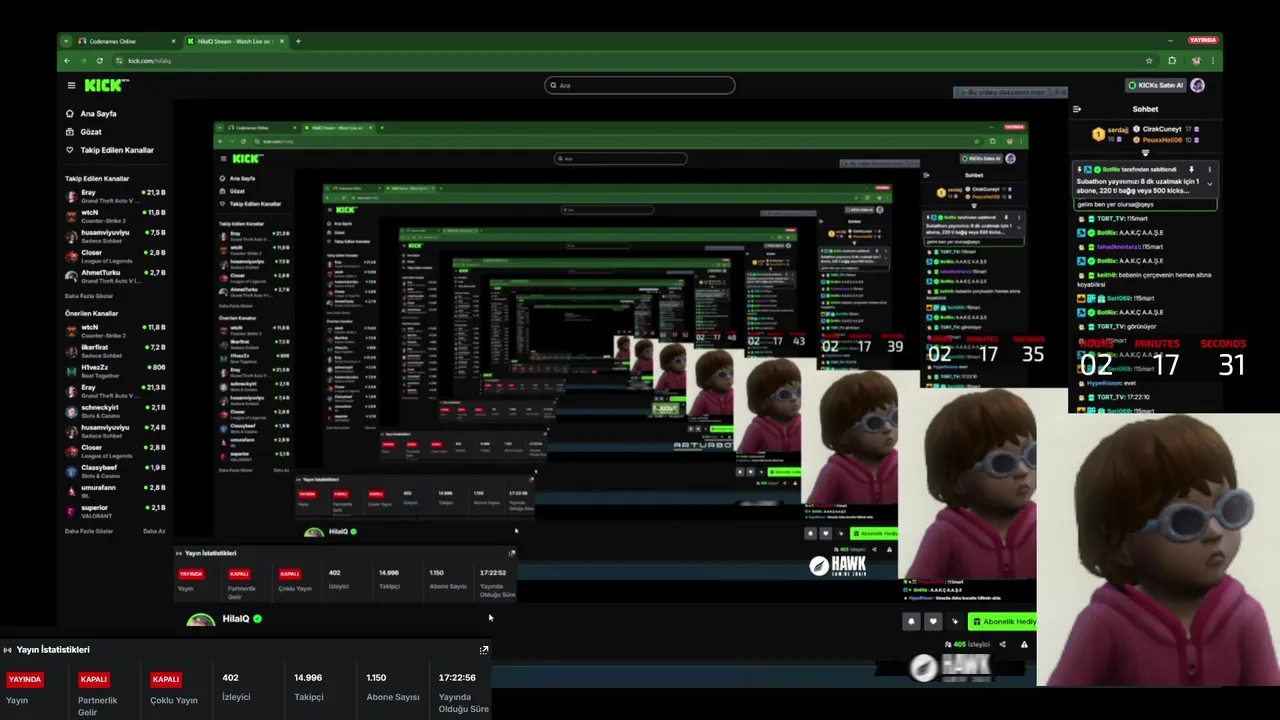Image resolution: width=1280 pixels, height=720 pixels.
Task: Bookmark this page with the star icon
Action: (1149, 61)
